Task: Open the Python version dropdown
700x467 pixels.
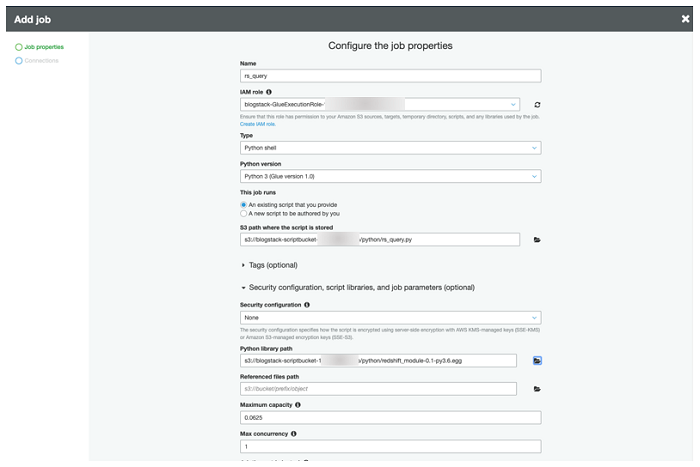Action: (x=390, y=176)
